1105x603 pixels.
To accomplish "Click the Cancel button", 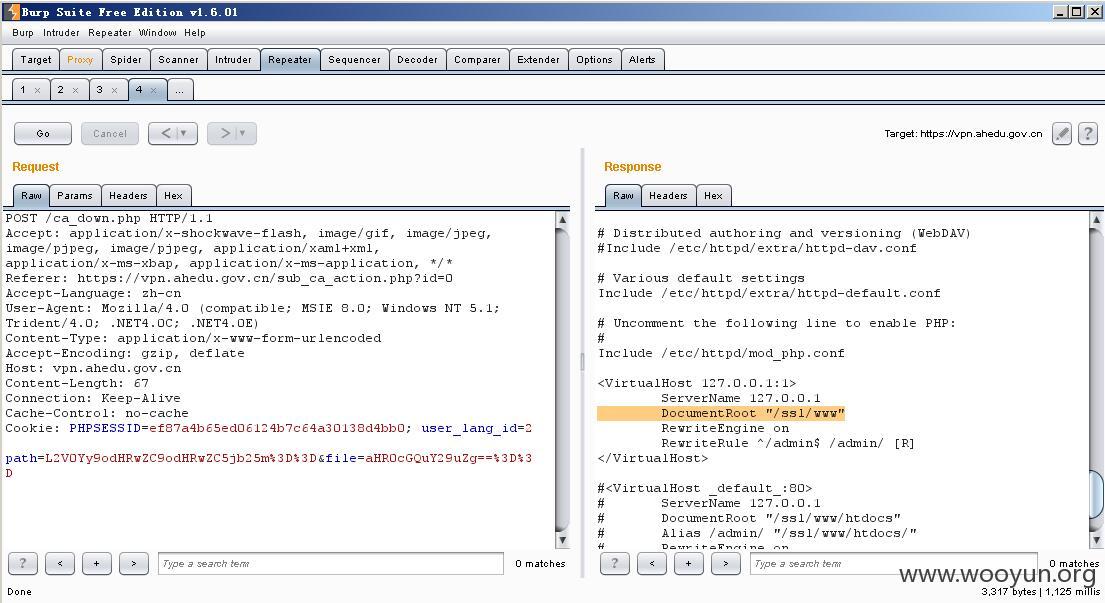I will 110,133.
